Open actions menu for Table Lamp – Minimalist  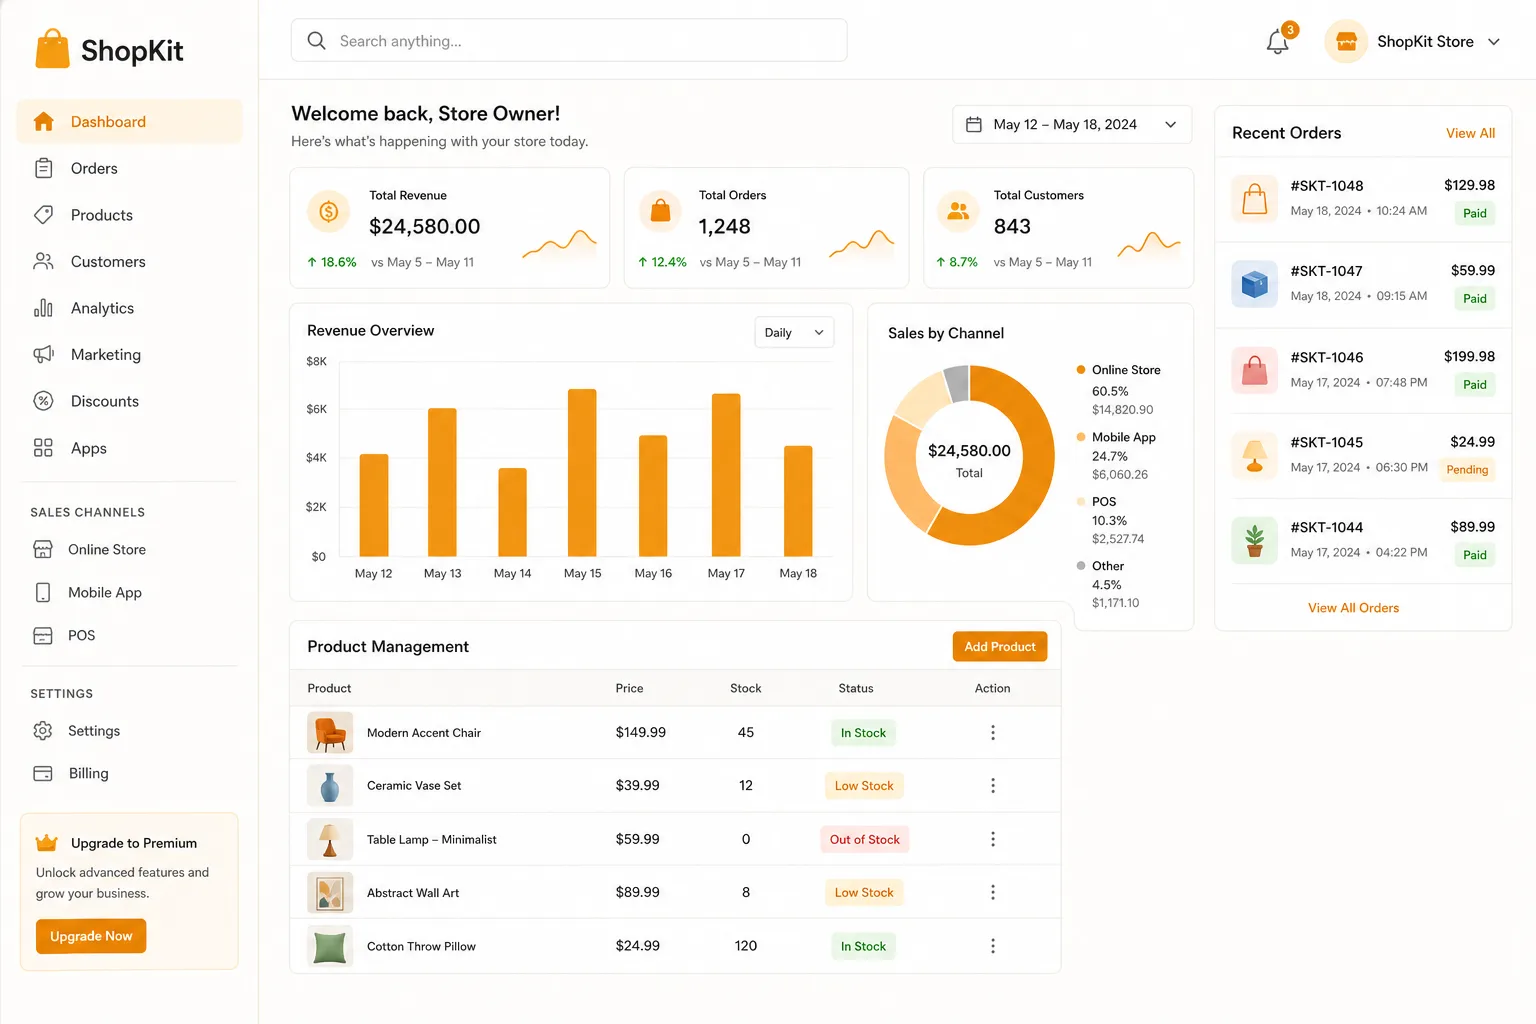pyautogui.click(x=993, y=839)
